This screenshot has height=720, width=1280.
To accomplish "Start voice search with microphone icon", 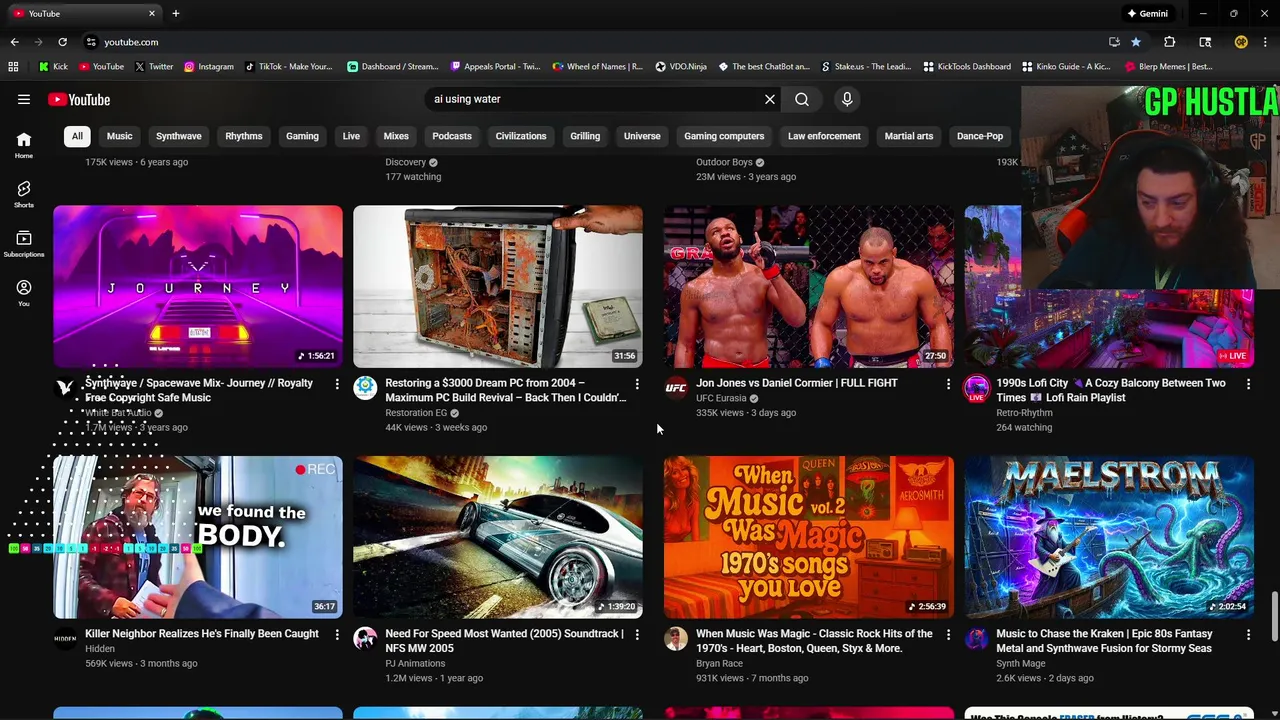I will coord(847,99).
